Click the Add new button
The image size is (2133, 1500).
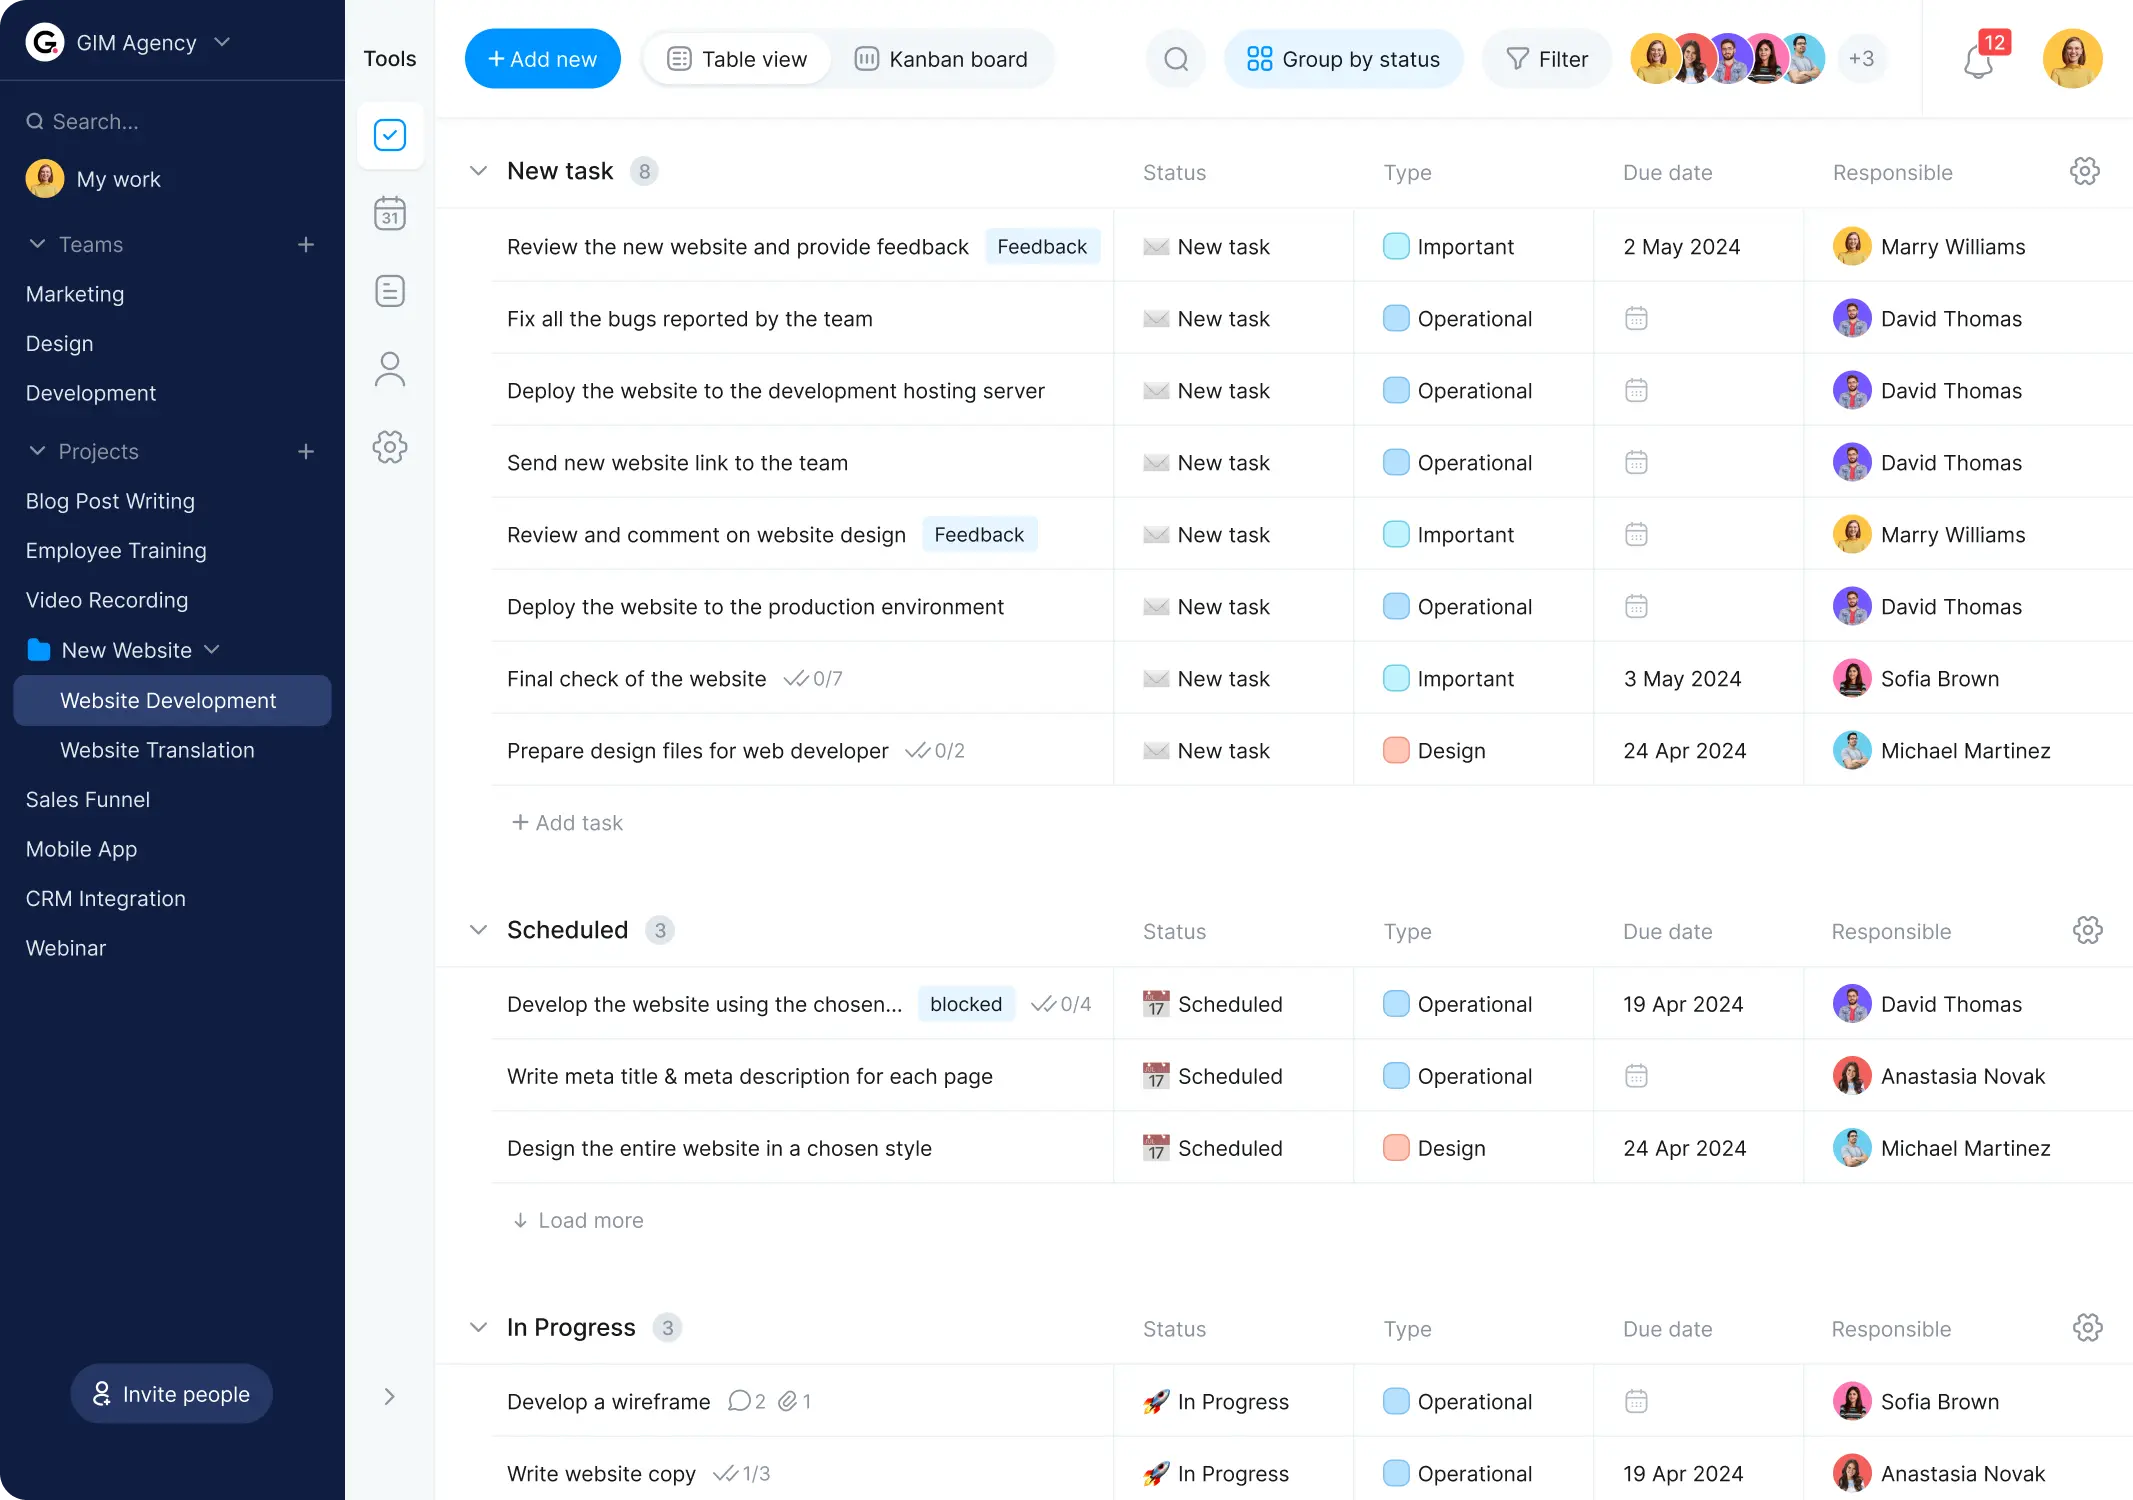point(542,58)
